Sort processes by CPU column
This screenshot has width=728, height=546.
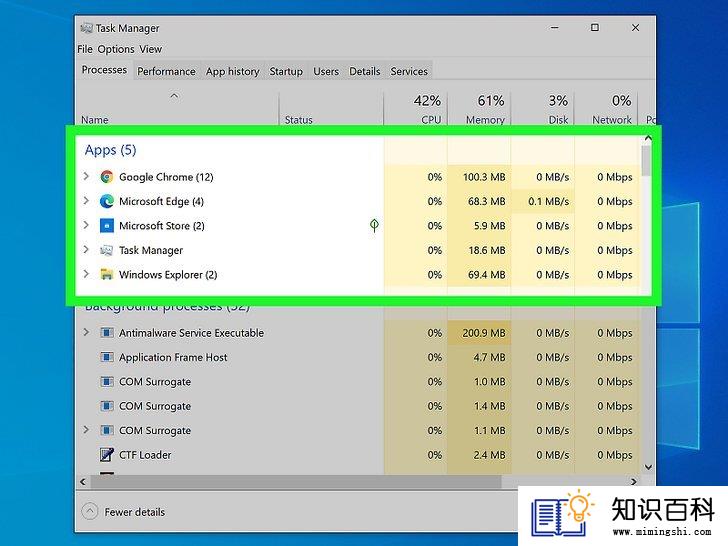pyautogui.click(x=416, y=109)
